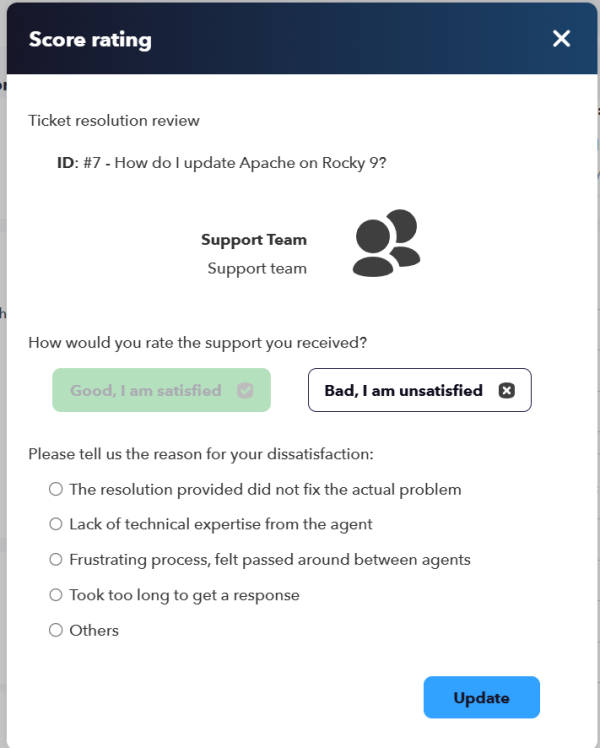Click the "Took too long to get a response" label
Image resolution: width=600 pixels, height=748 pixels.
[185, 595]
